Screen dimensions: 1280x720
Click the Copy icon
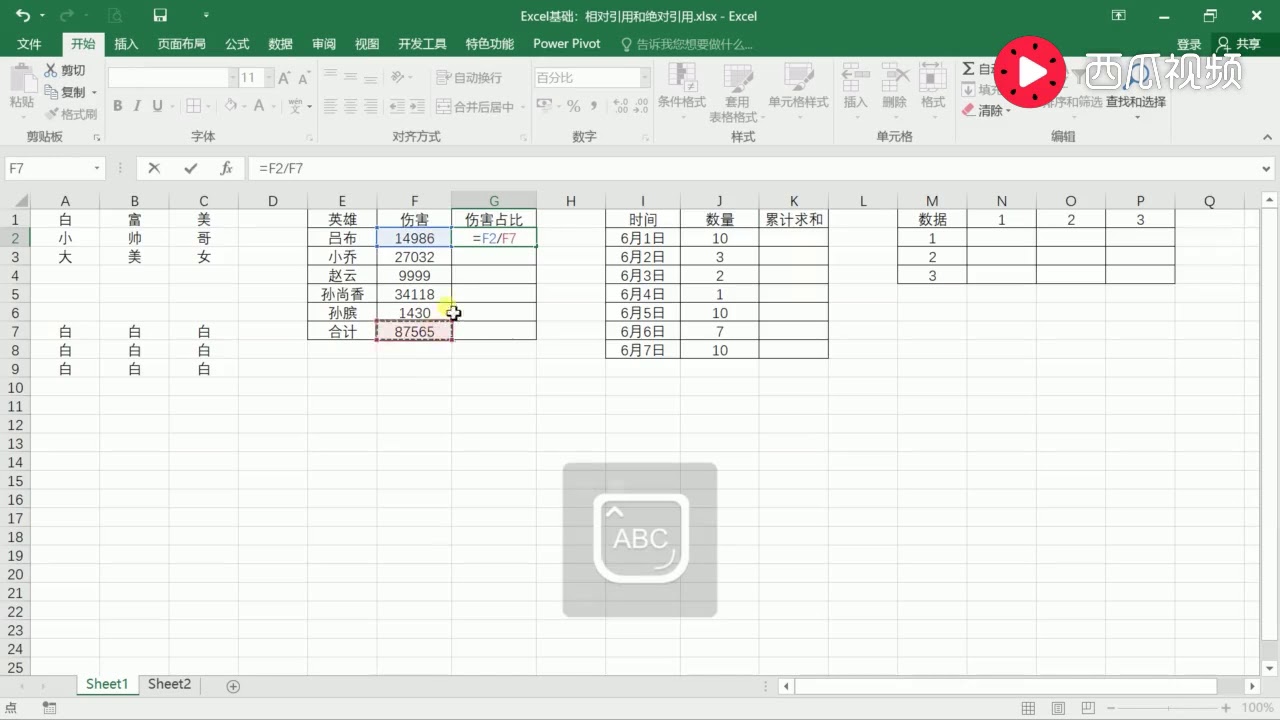(x=51, y=92)
